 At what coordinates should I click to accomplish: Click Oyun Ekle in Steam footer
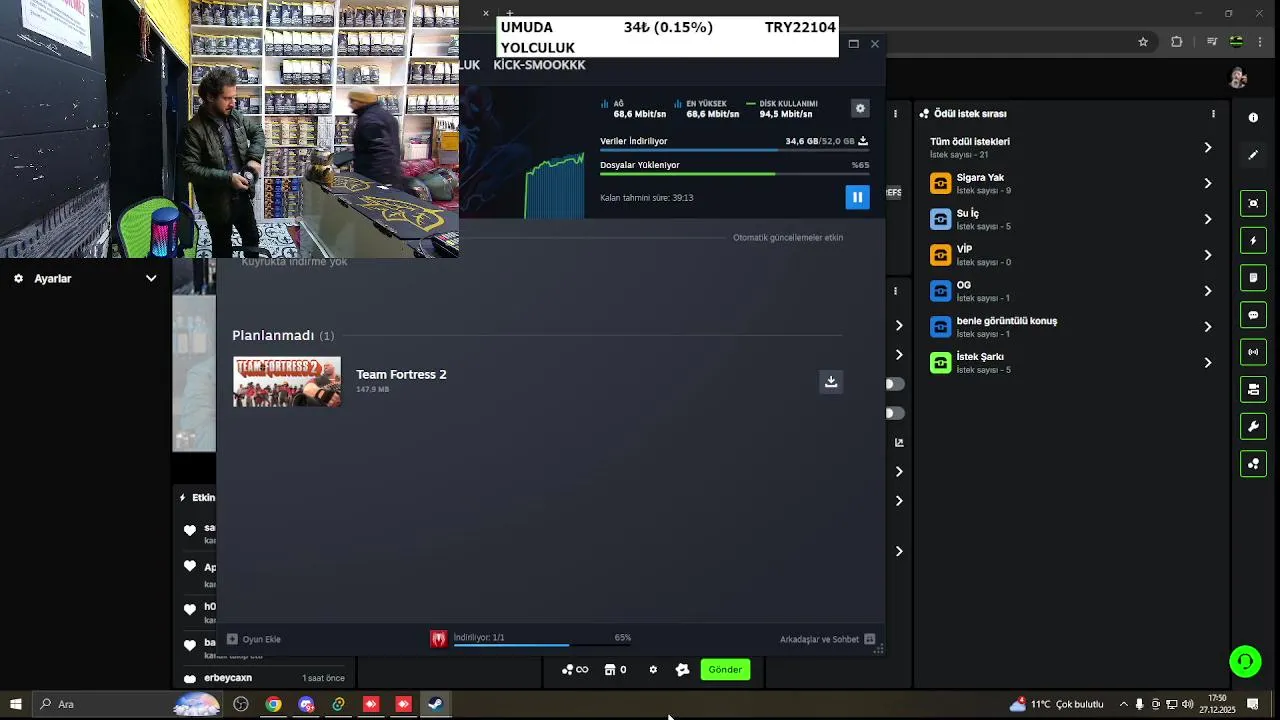tap(253, 639)
